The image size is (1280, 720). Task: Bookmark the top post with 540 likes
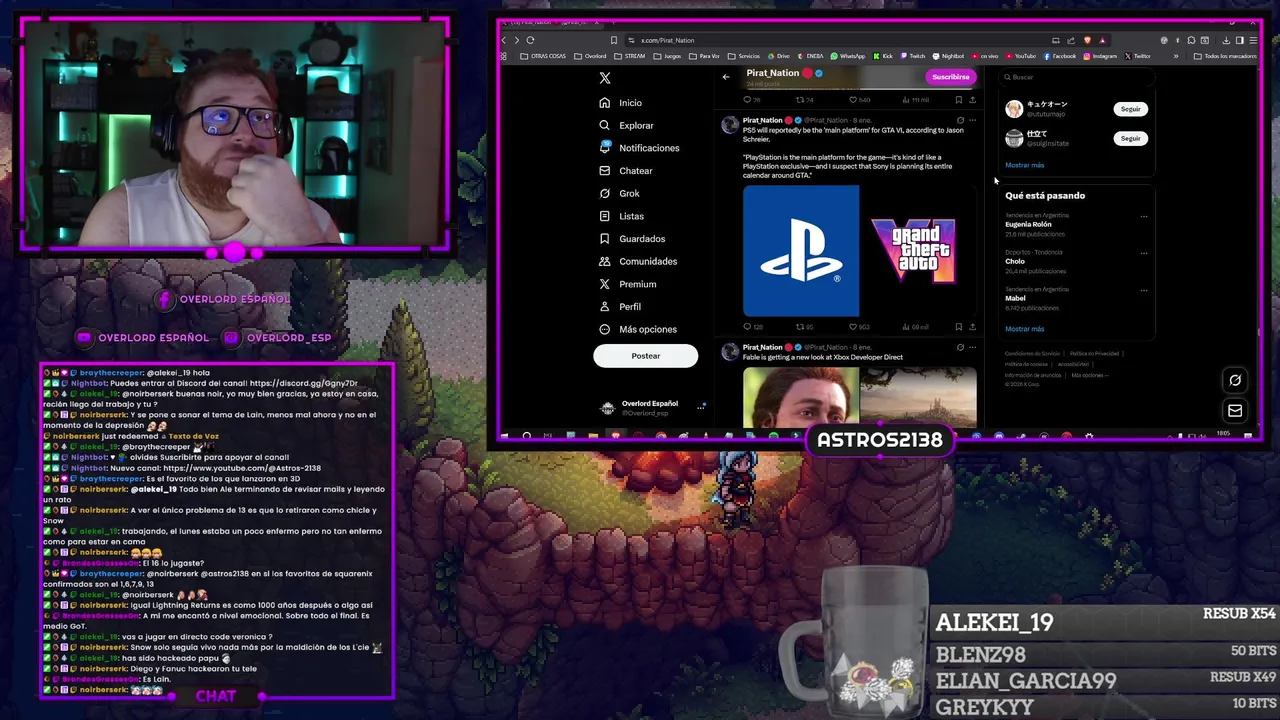pos(958,100)
